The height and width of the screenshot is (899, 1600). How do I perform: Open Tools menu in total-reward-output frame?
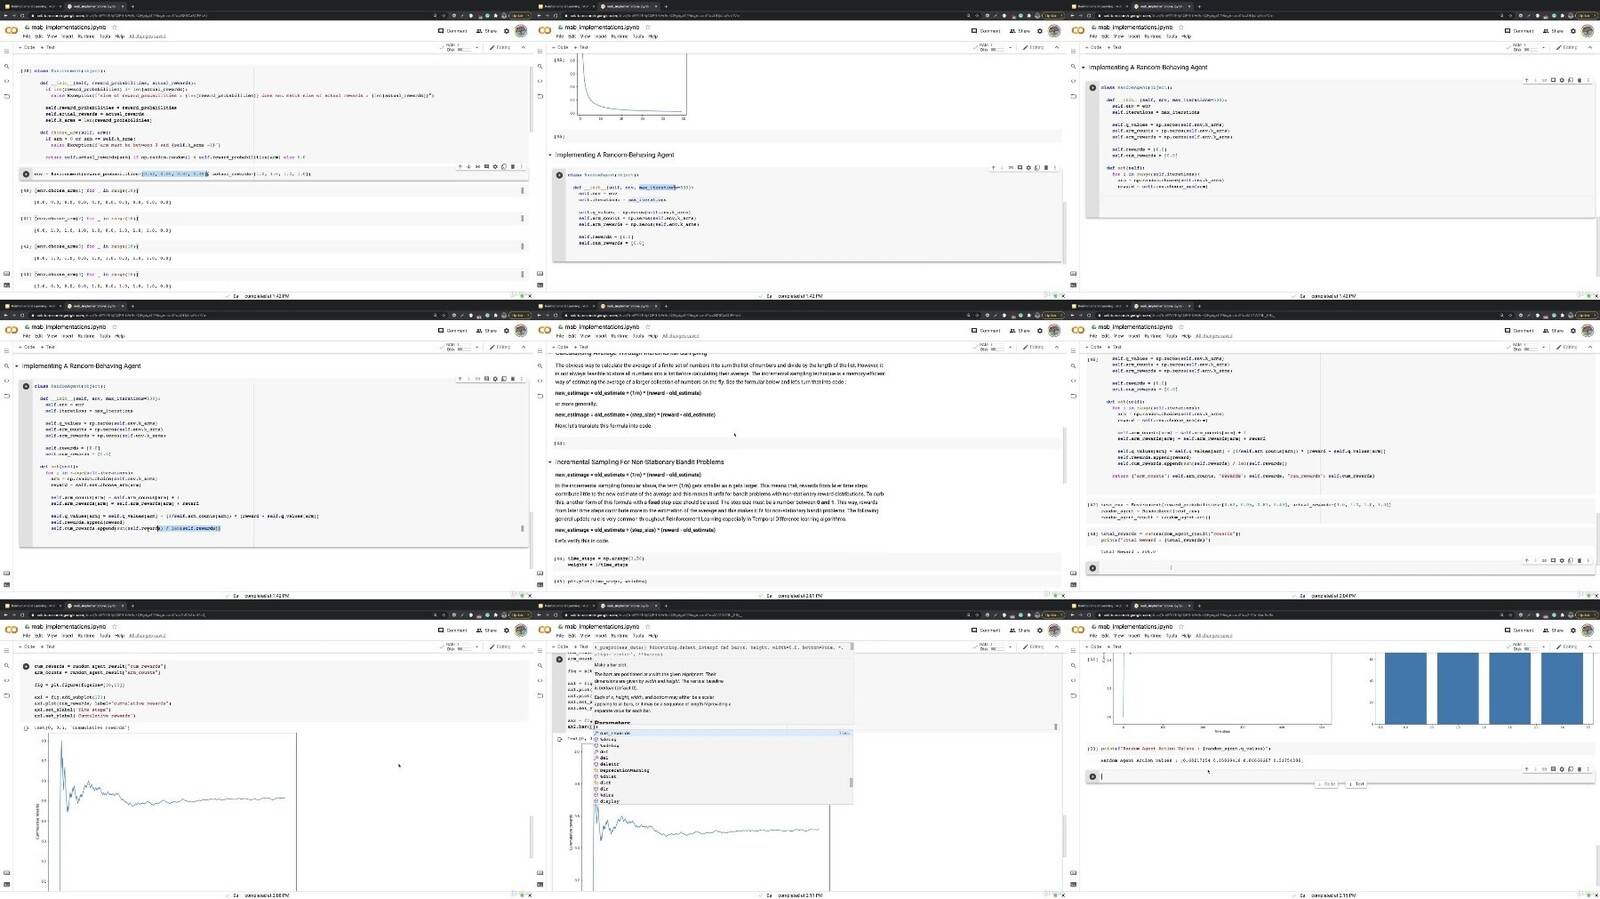[1171, 336]
